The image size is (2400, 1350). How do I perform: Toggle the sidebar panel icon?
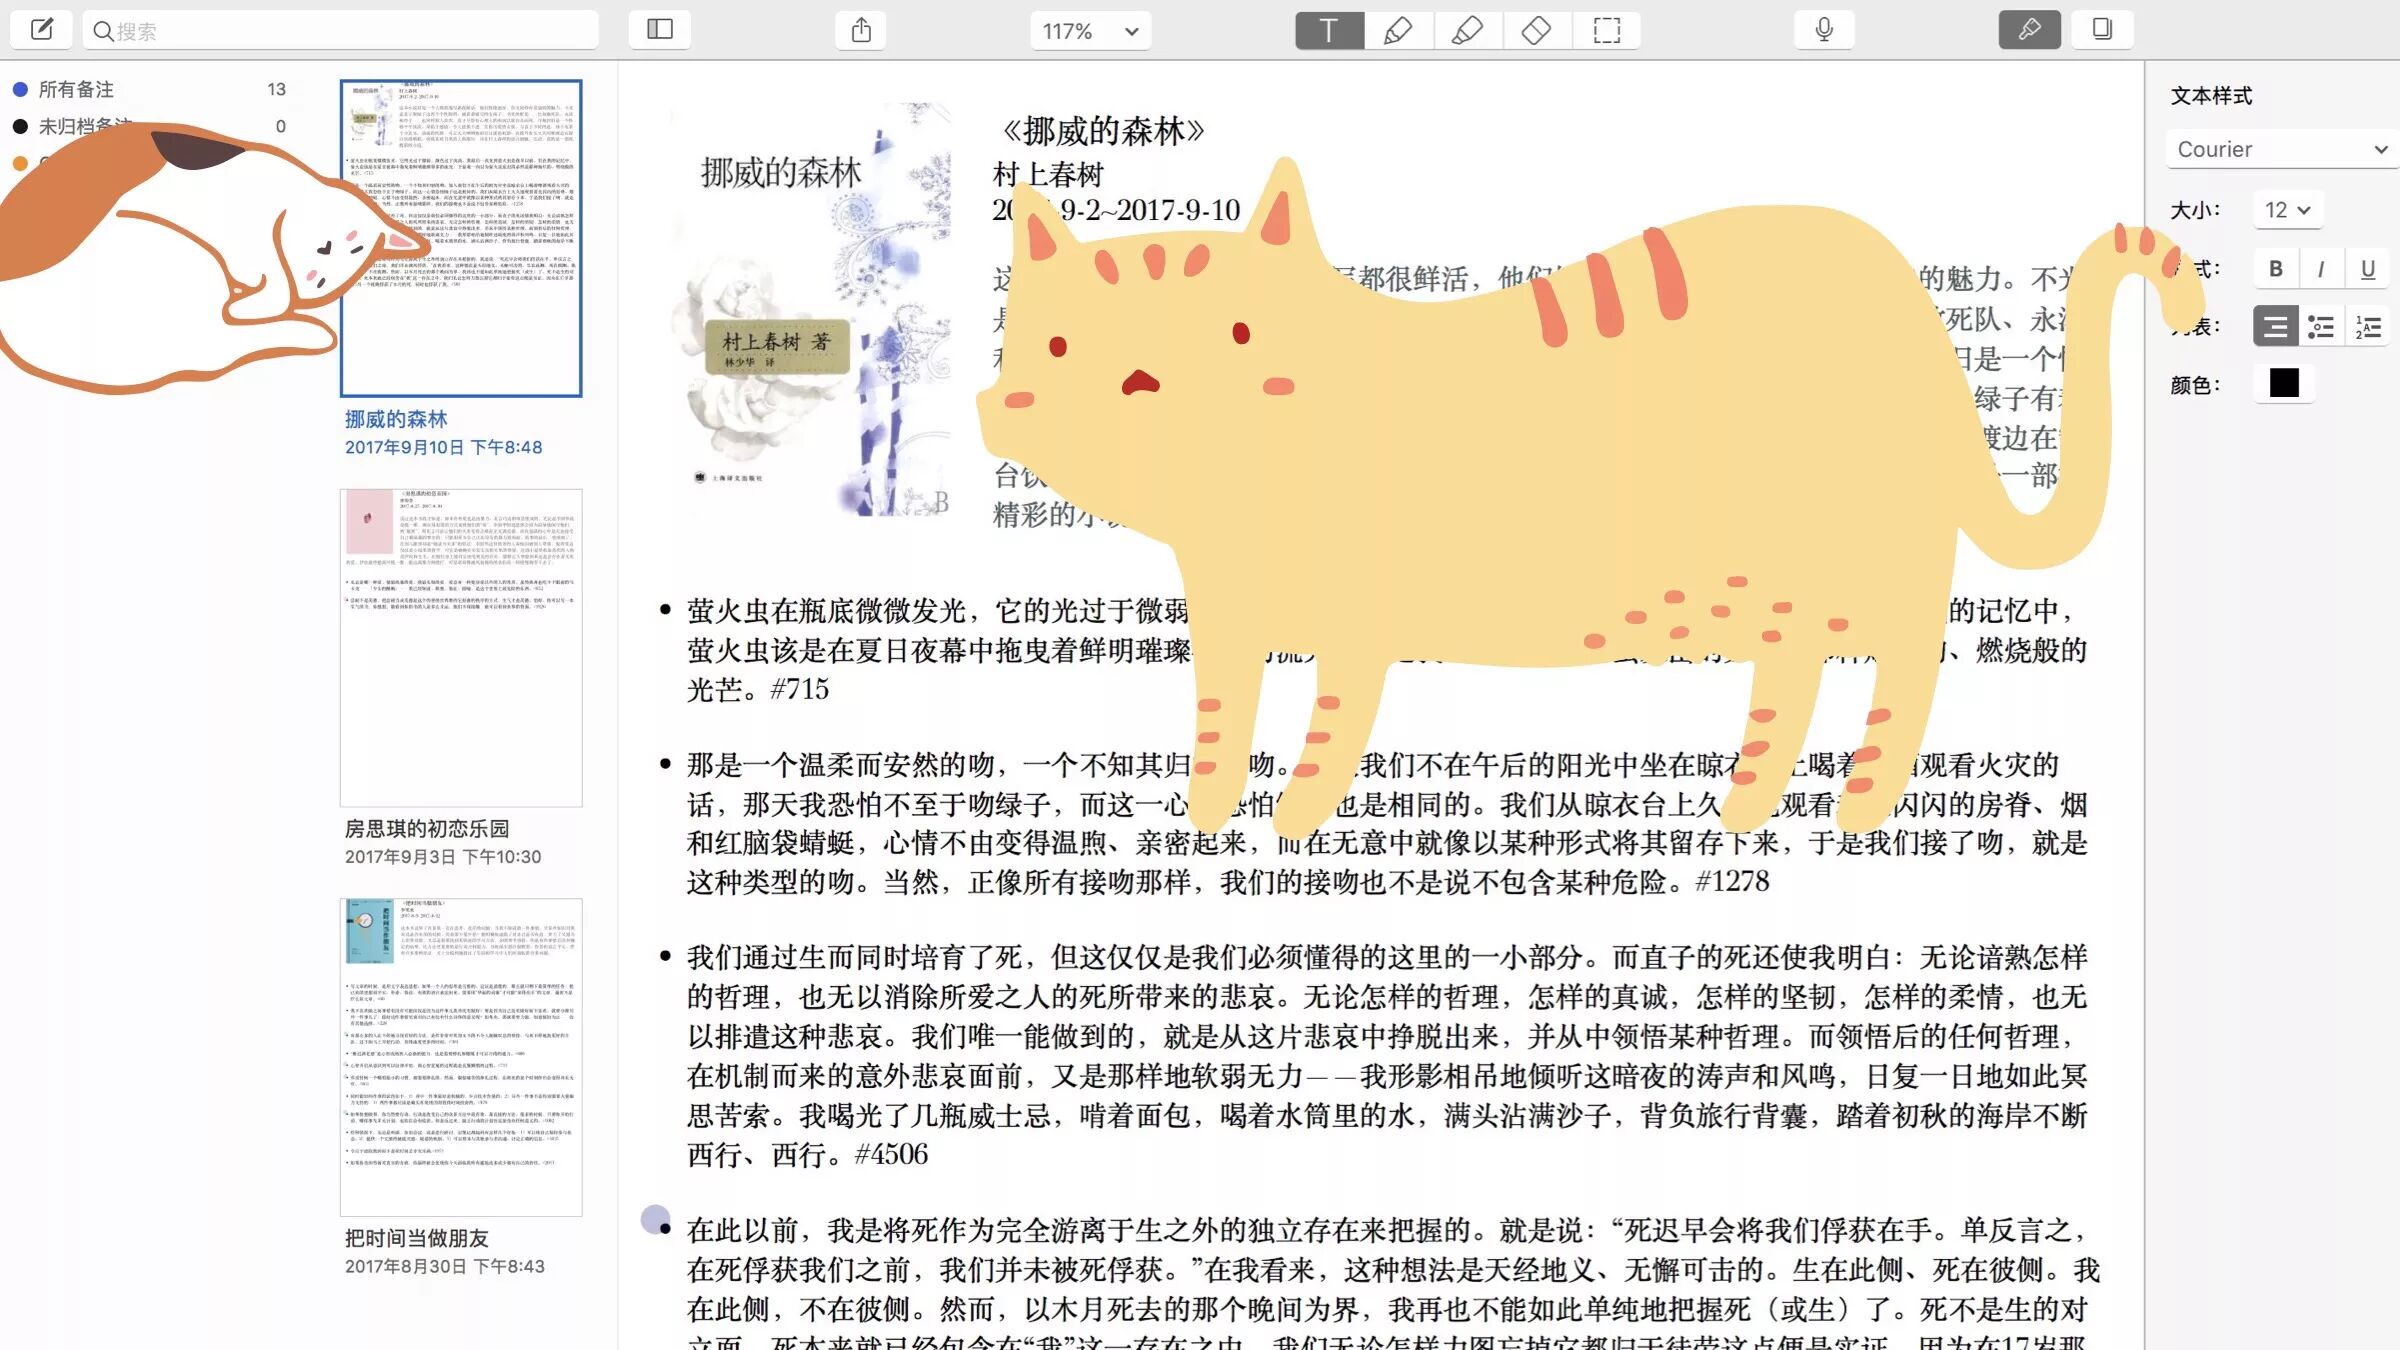tap(660, 29)
